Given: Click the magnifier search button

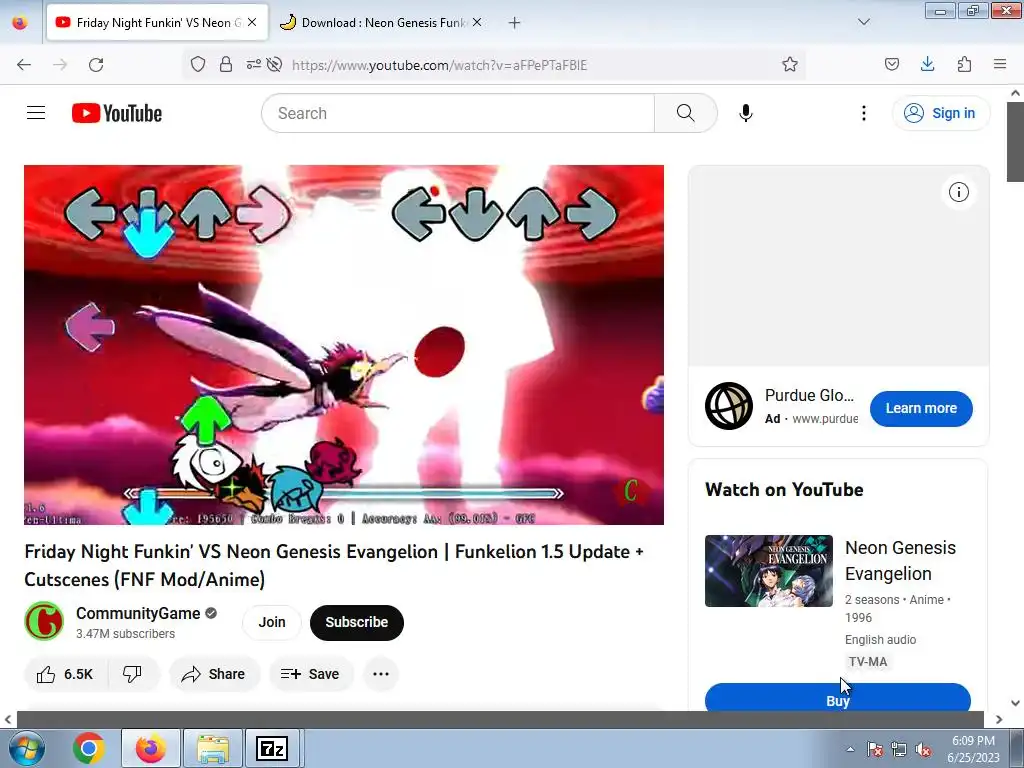Looking at the screenshot, I should pos(685,113).
